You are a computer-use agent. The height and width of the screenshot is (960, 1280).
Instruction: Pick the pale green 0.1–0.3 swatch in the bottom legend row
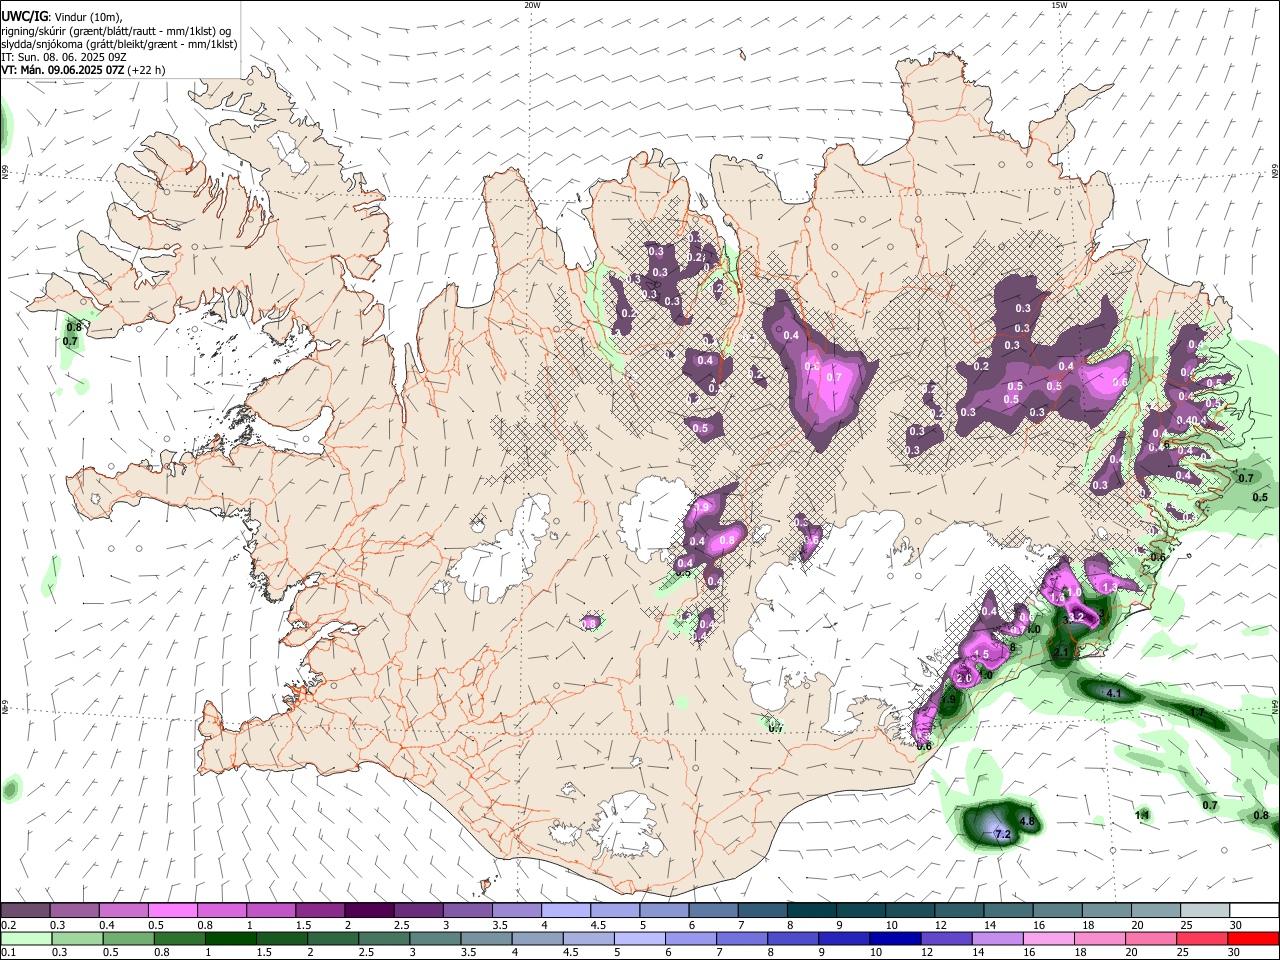tap(25, 938)
